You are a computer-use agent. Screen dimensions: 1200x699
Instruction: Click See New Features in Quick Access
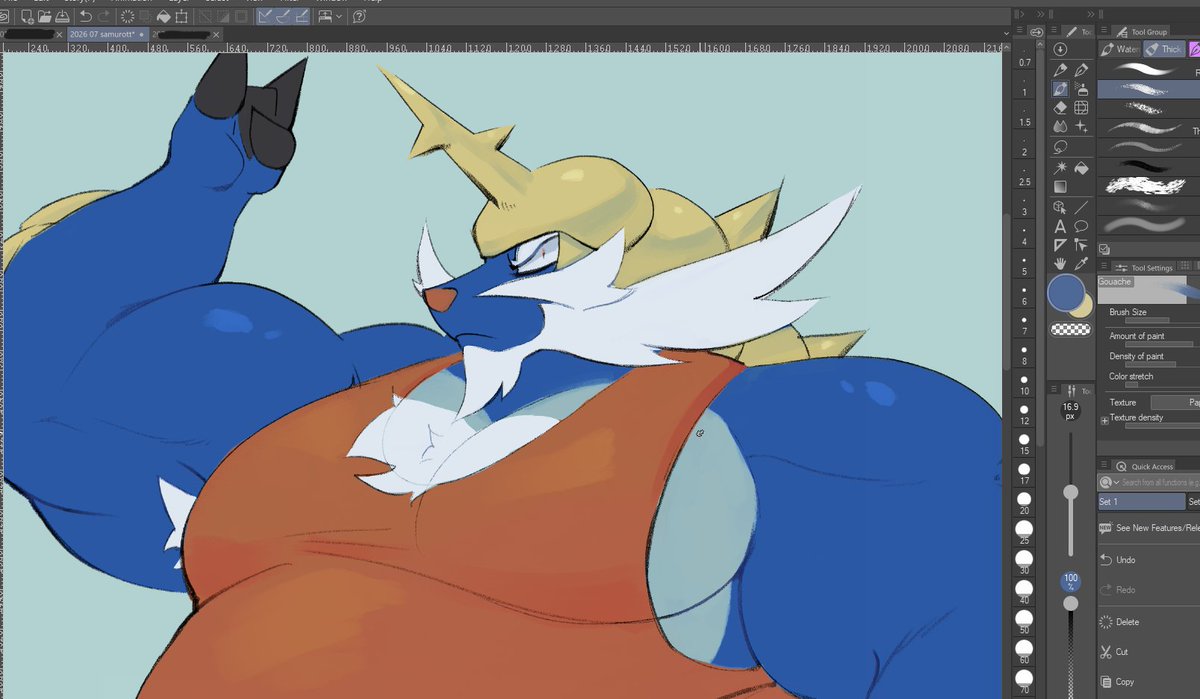tap(1149, 528)
